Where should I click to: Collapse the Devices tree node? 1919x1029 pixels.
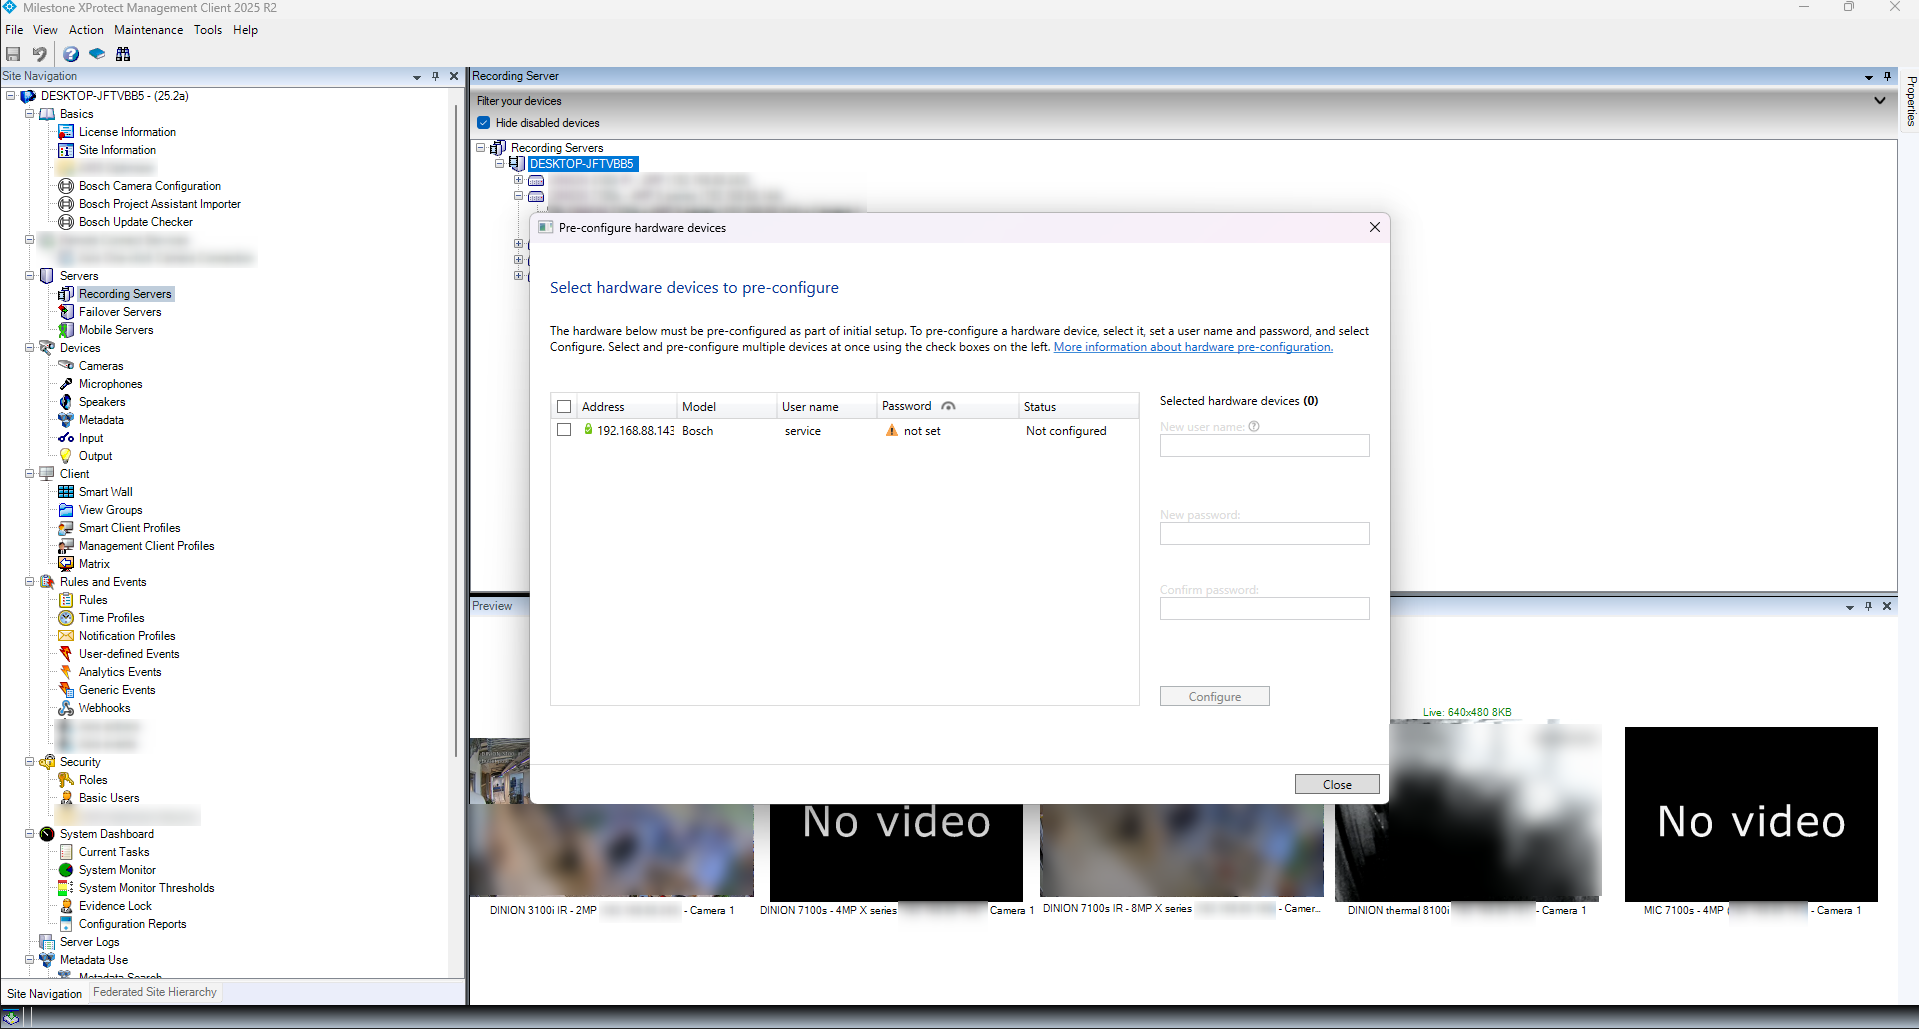coord(30,348)
